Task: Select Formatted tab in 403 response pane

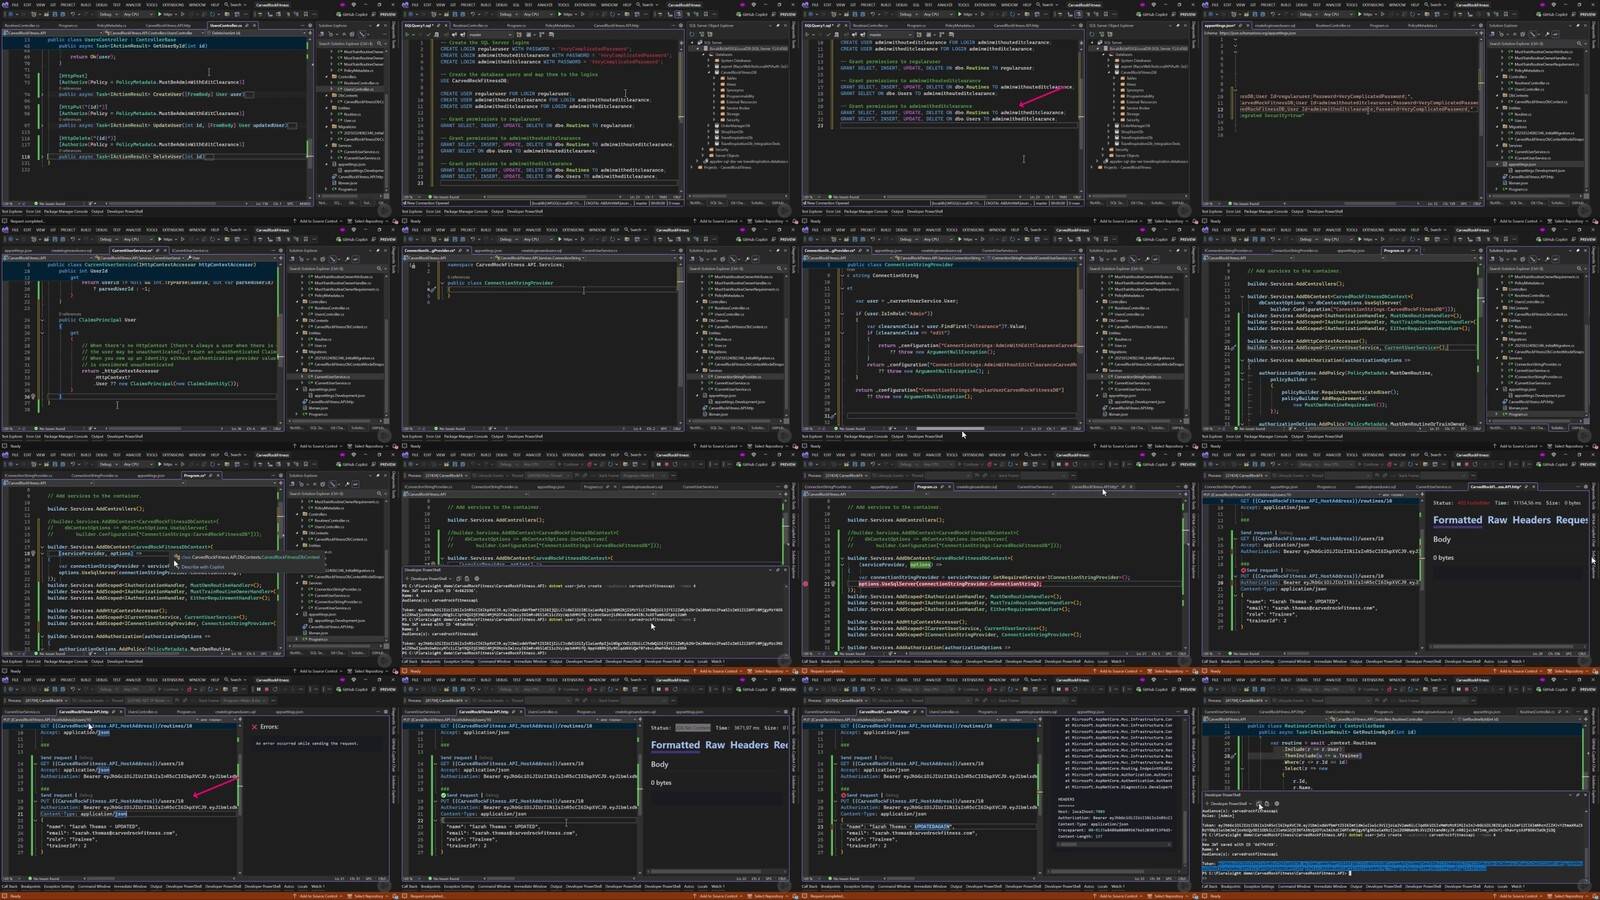Action: [x=1458, y=520]
